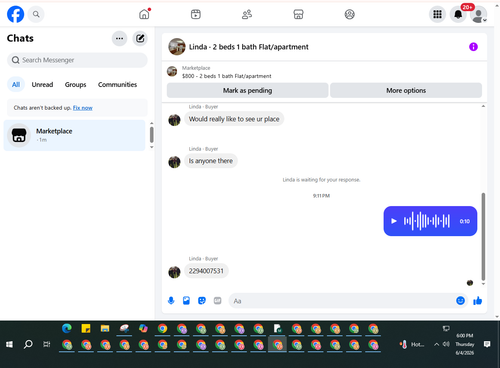The width and height of the screenshot is (500, 368).
Task: Play the voice message
Action: [x=394, y=221]
